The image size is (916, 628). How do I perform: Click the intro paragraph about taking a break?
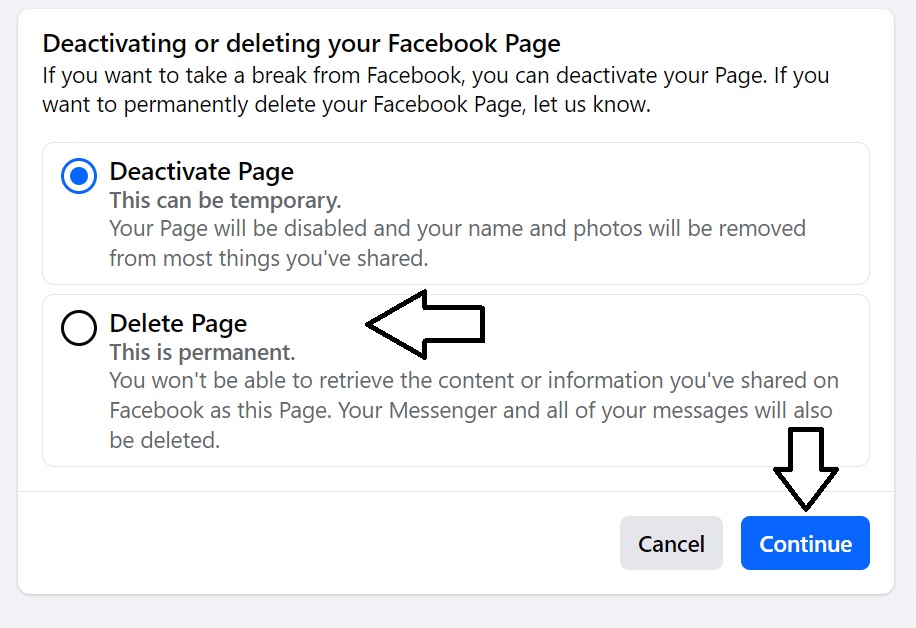click(436, 90)
